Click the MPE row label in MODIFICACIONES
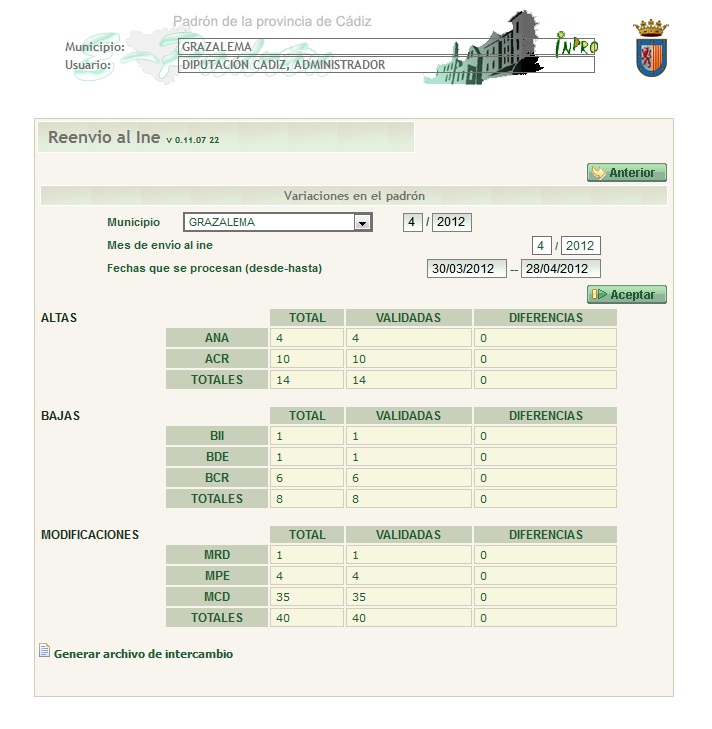This screenshot has width=712, height=729. 217,576
